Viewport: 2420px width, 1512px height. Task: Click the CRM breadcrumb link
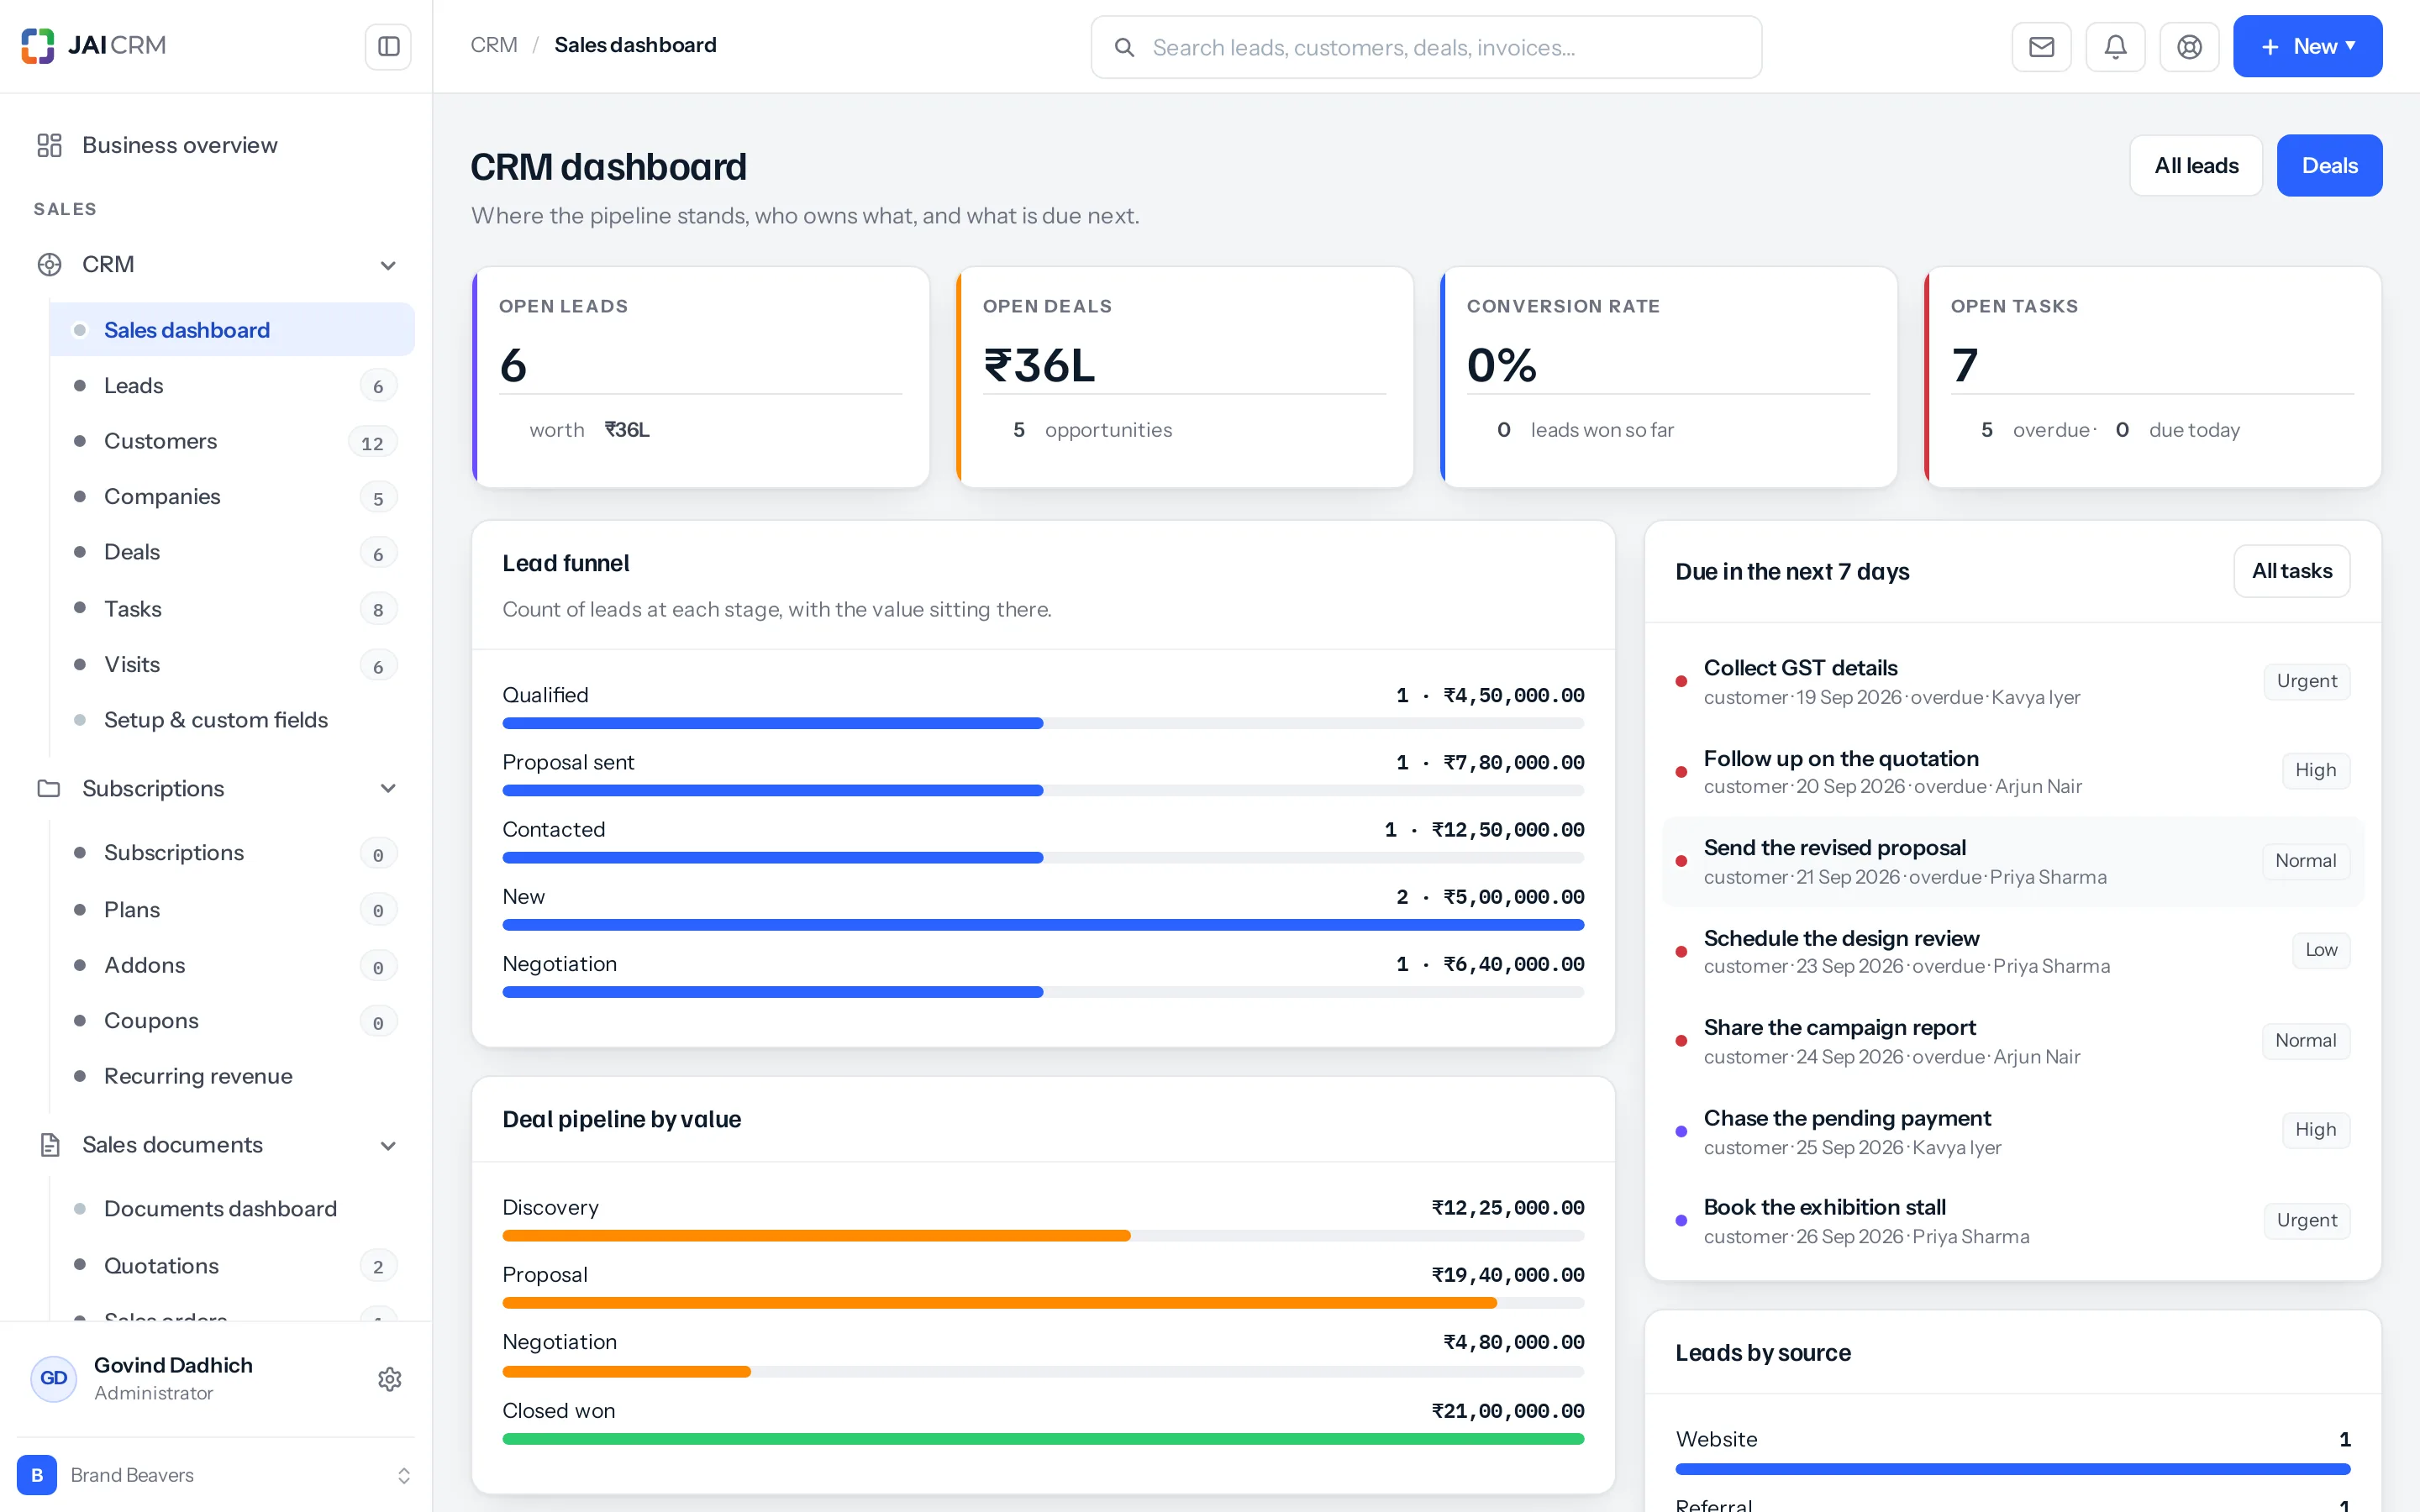pyautogui.click(x=494, y=45)
